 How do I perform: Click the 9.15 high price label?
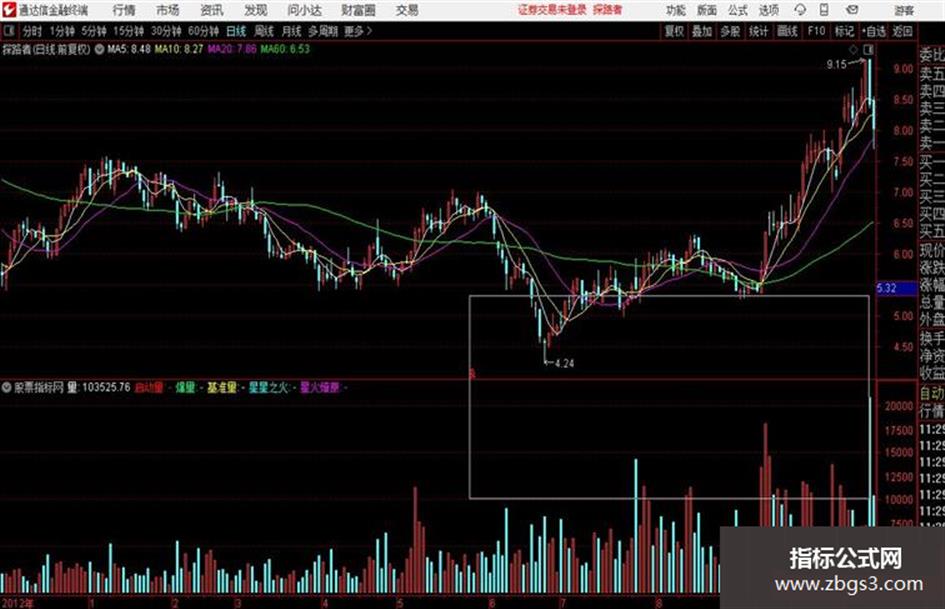[x=836, y=65]
